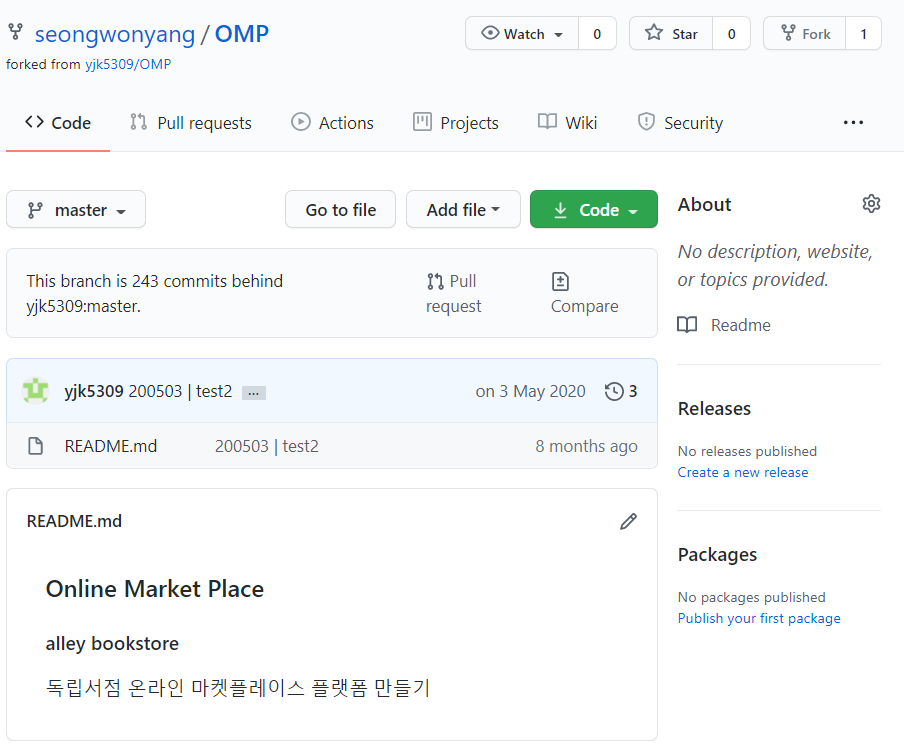Edit repository details with the gear icon
The width and height of the screenshot is (904, 748).
871,204
